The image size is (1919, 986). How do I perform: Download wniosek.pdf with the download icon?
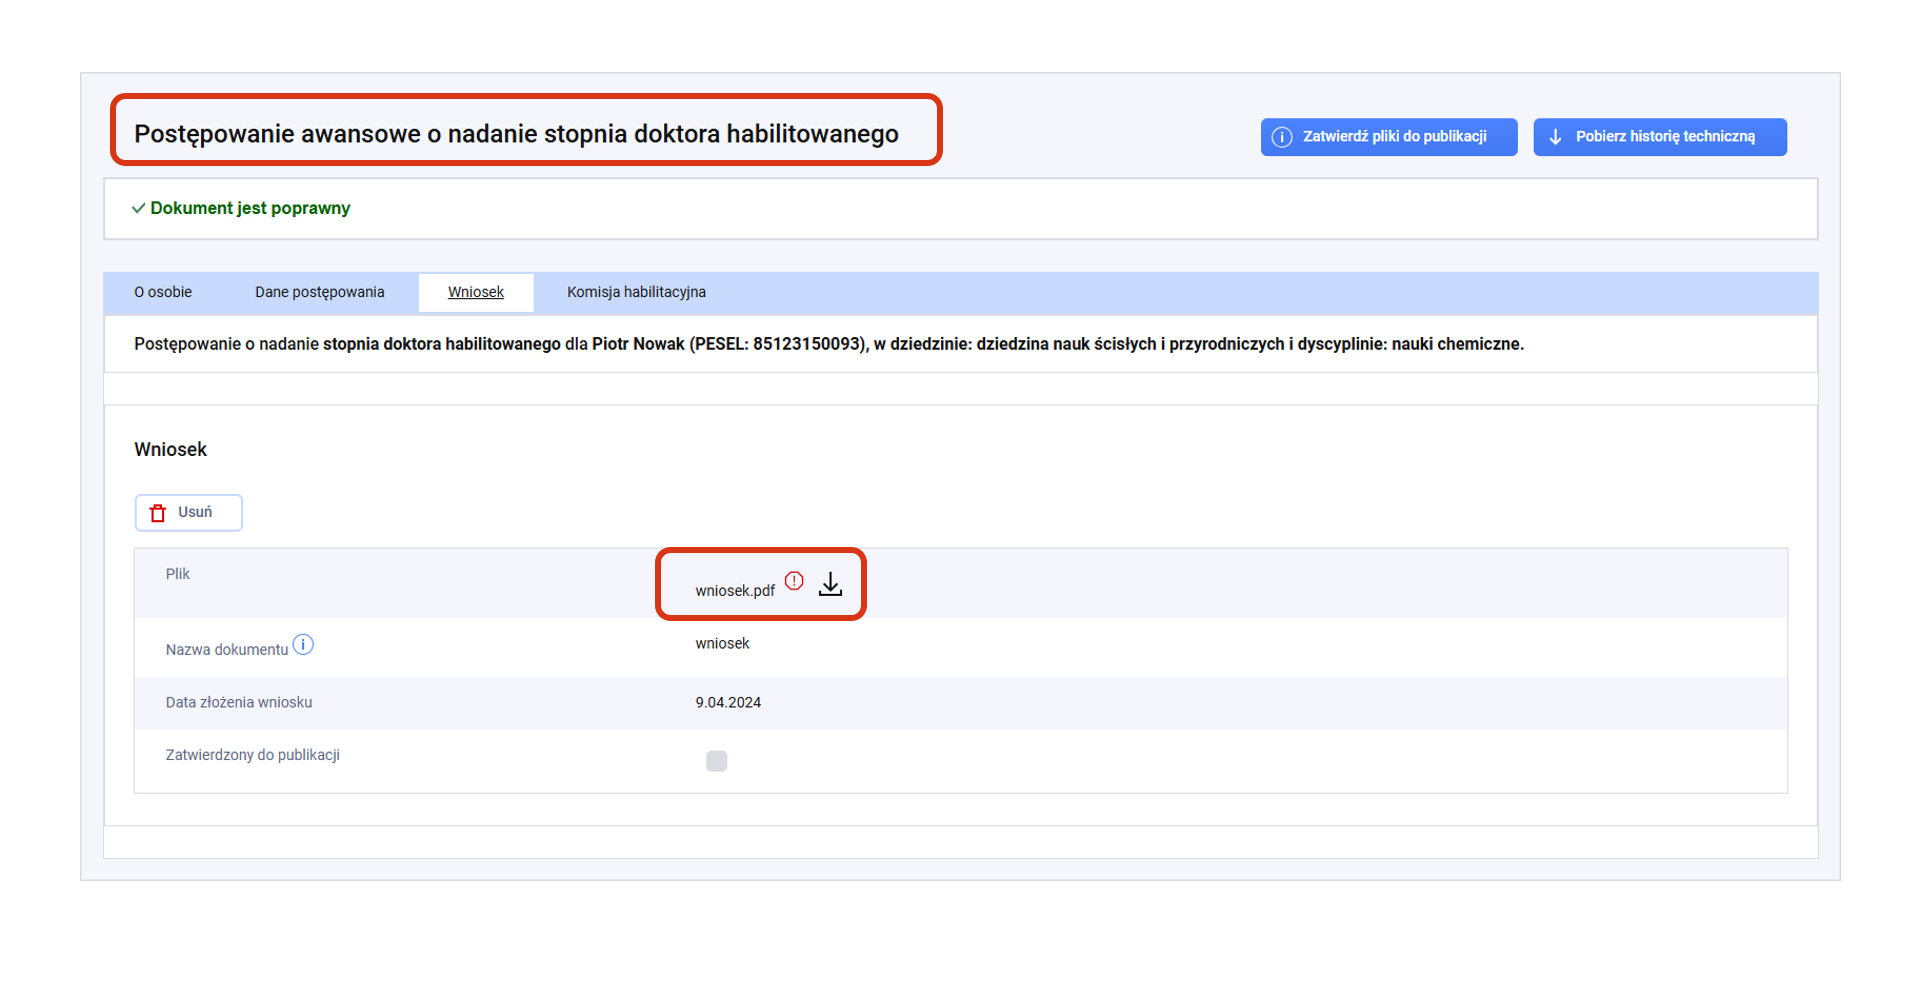point(830,584)
